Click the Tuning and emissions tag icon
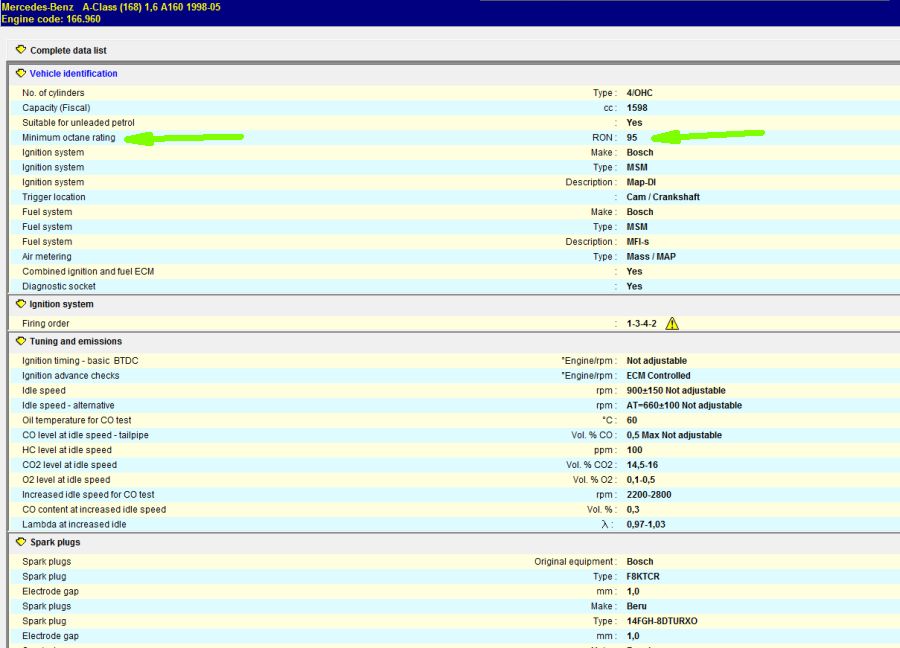 pyautogui.click(x=21, y=341)
